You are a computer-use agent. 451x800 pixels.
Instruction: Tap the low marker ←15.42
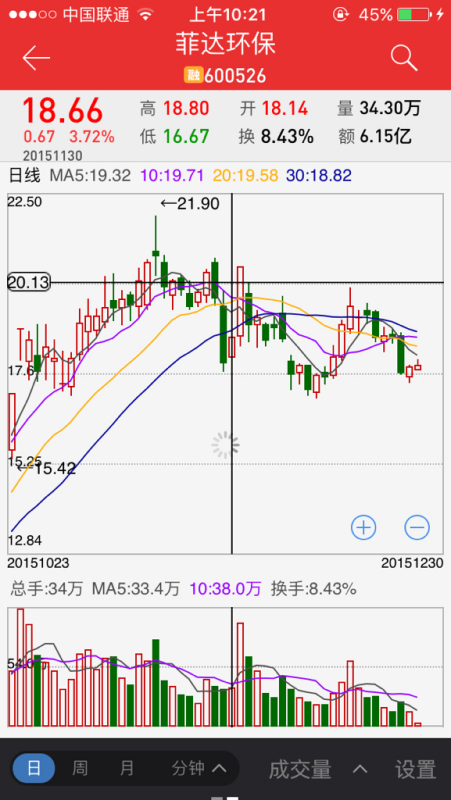point(46,468)
